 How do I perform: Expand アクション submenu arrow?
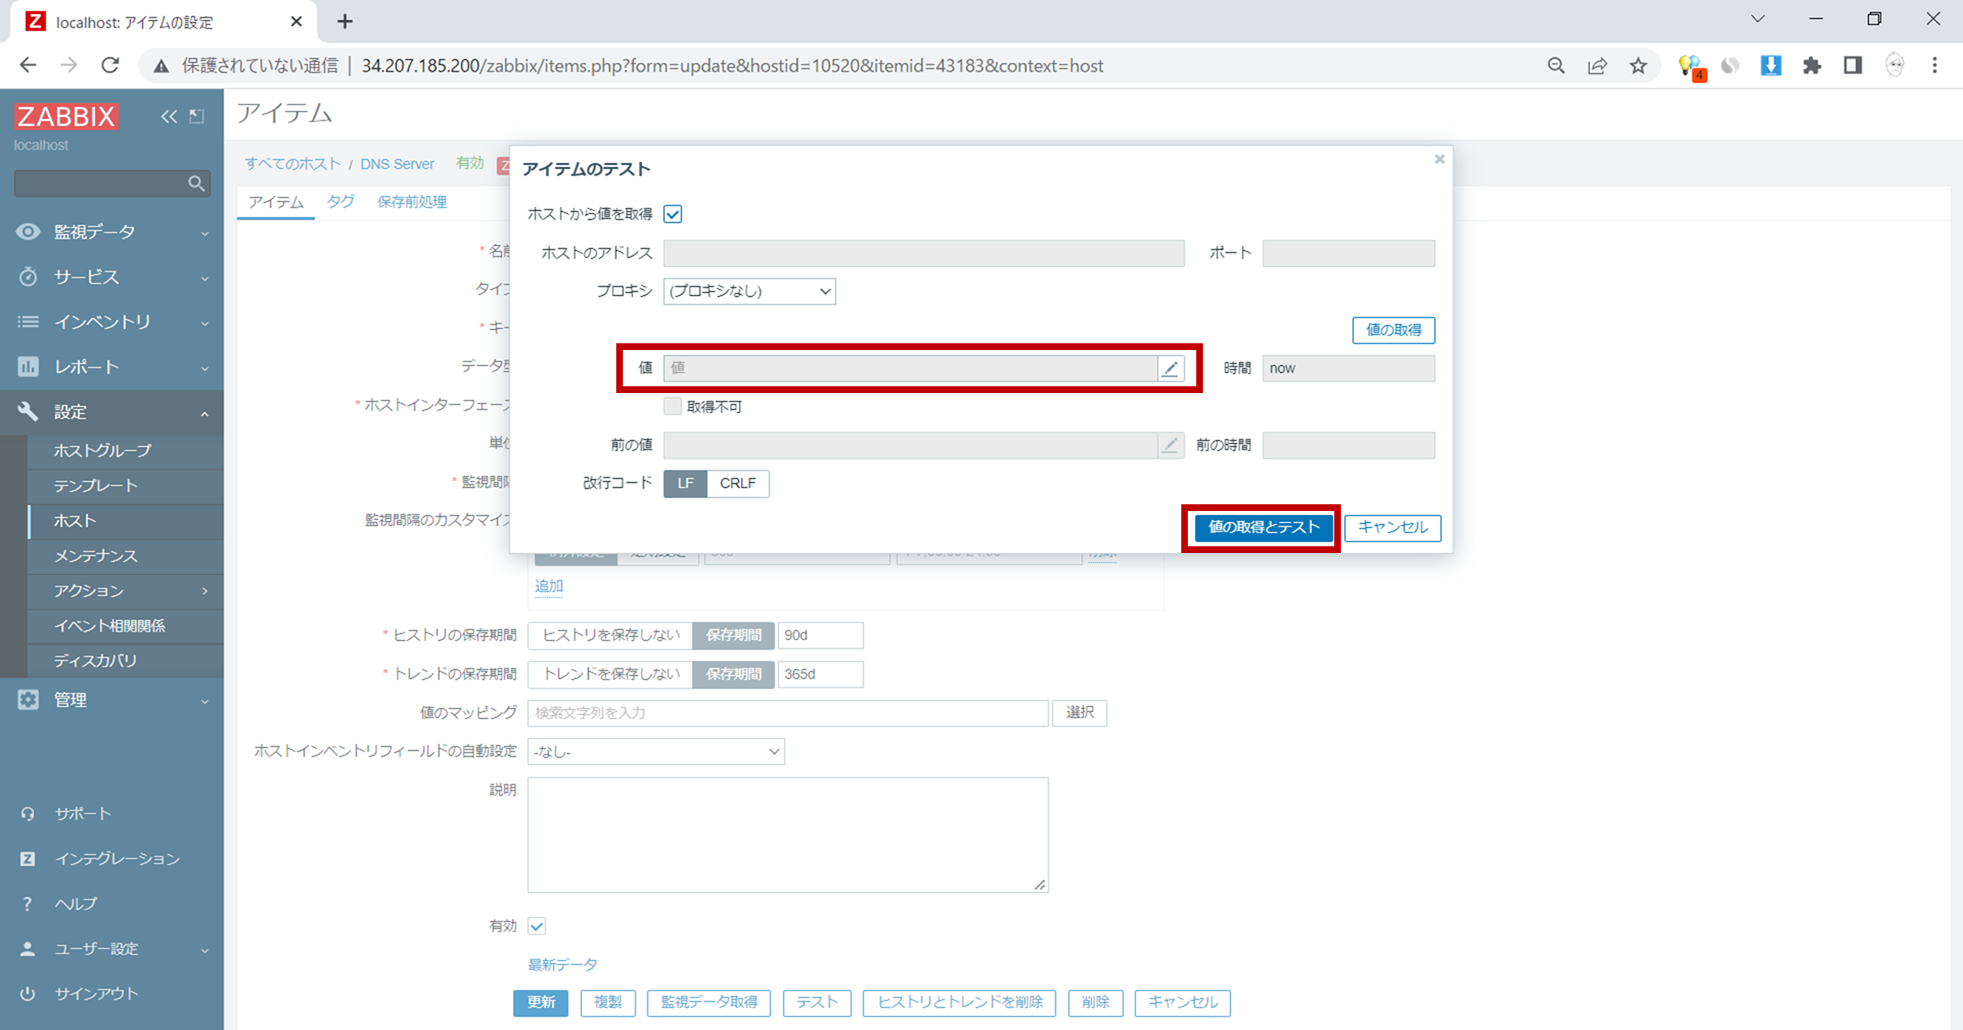(204, 591)
